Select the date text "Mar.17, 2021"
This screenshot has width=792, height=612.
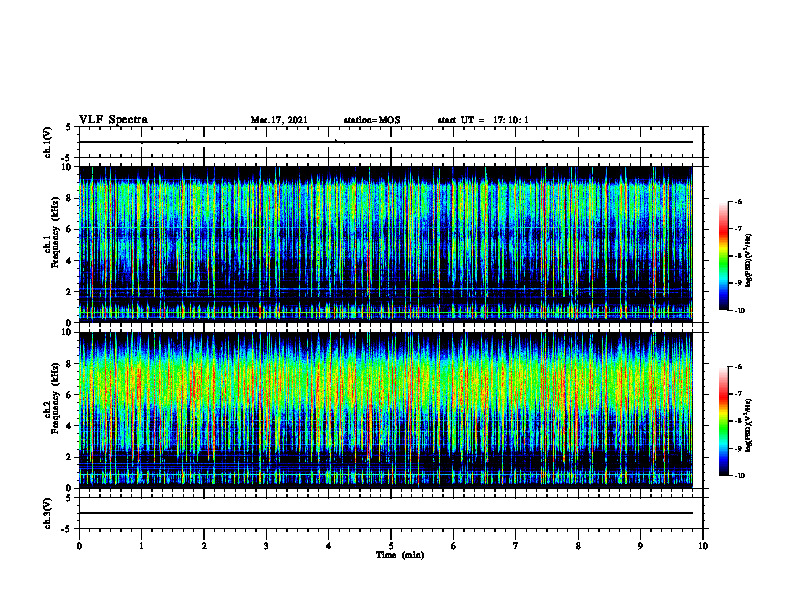(x=279, y=120)
